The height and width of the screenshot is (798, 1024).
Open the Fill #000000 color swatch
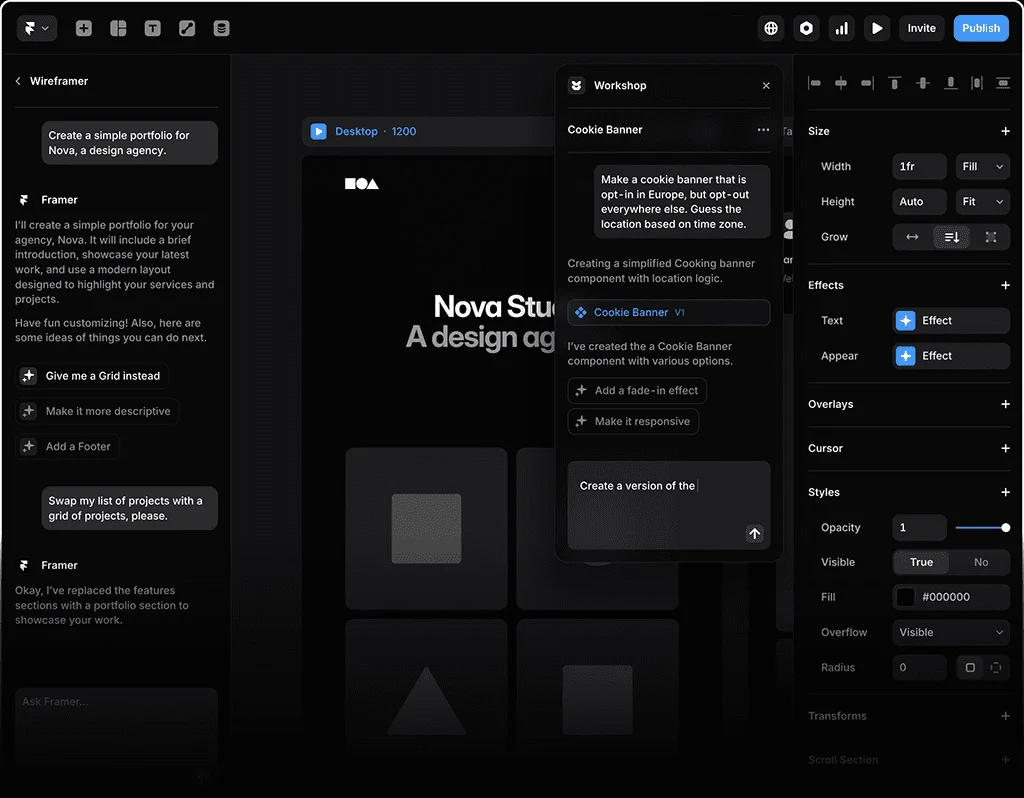(x=905, y=597)
